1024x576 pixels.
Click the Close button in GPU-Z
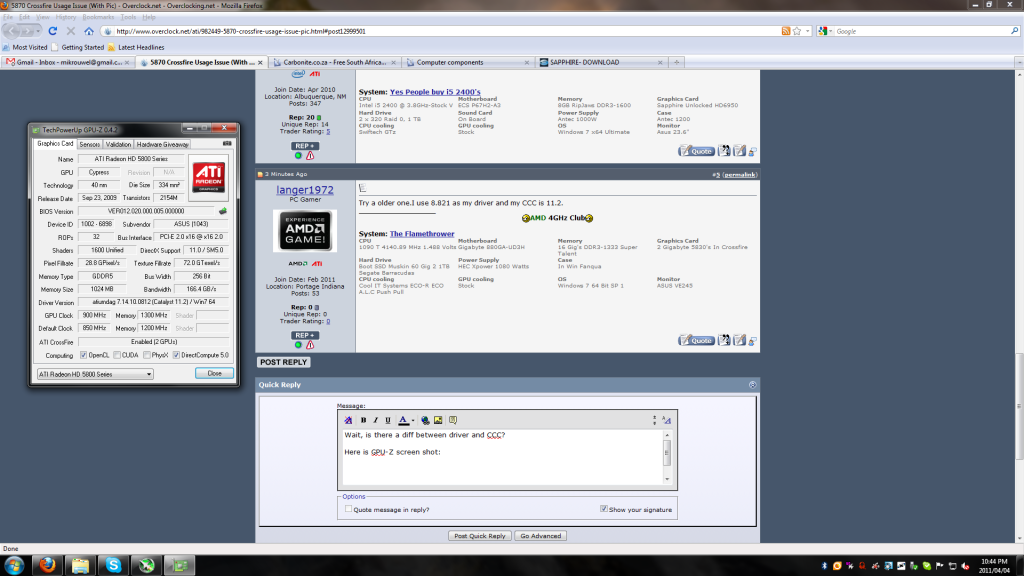(x=214, y=373)
